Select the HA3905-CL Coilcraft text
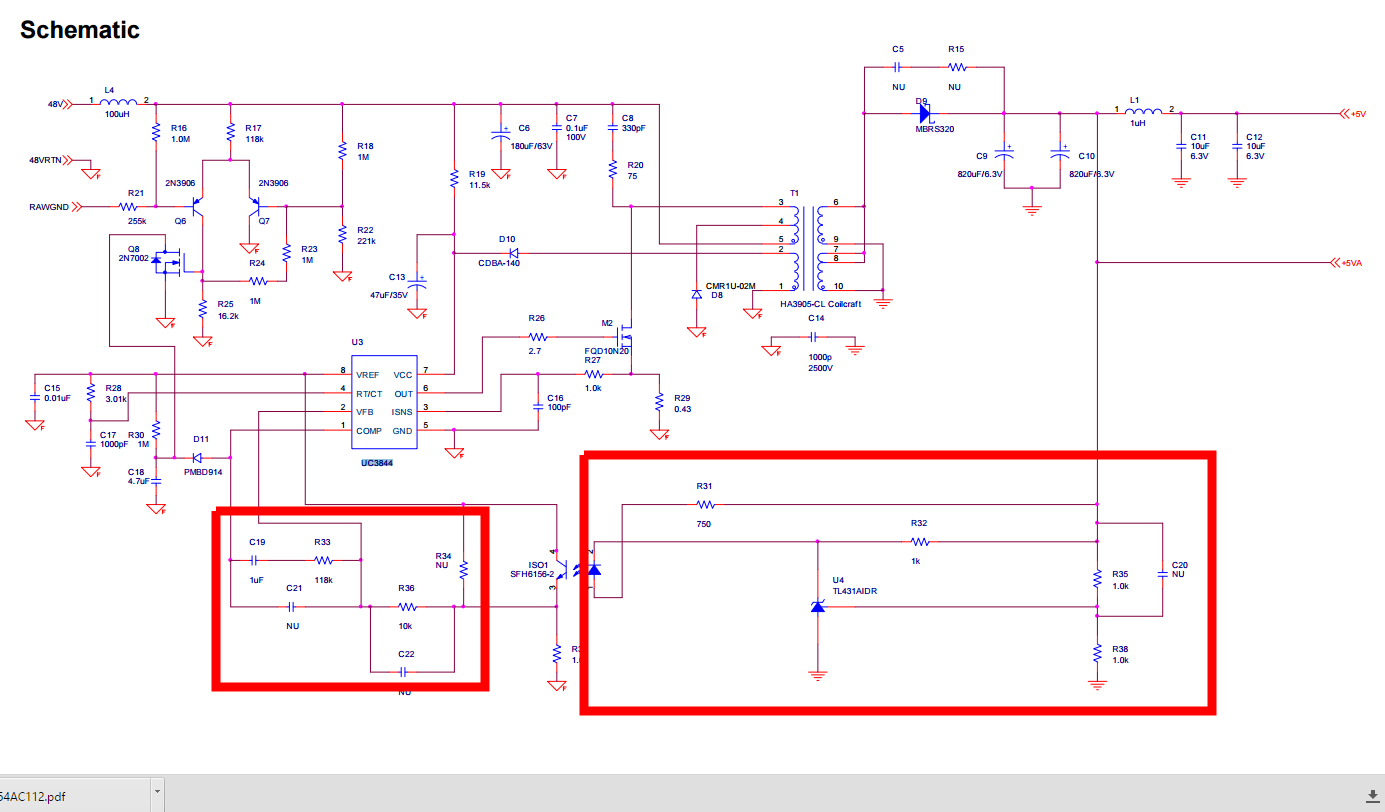Image resolution: width=1385 pixels, height=812 pixels. point(822,304)
